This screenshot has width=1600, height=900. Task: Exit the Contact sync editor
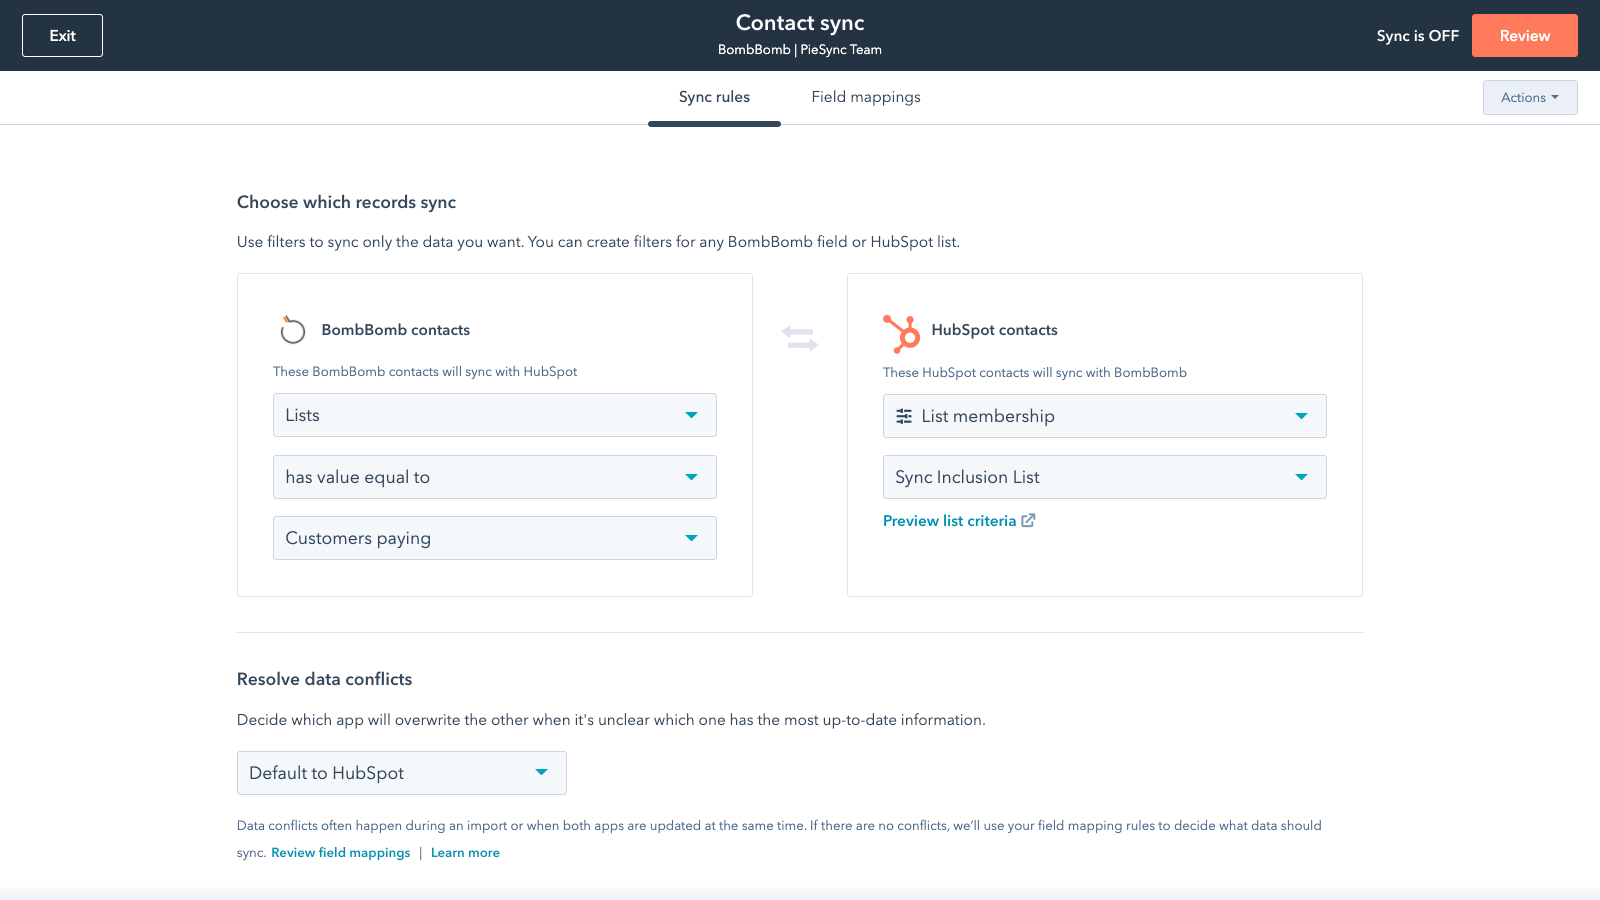tap(62, 35)
